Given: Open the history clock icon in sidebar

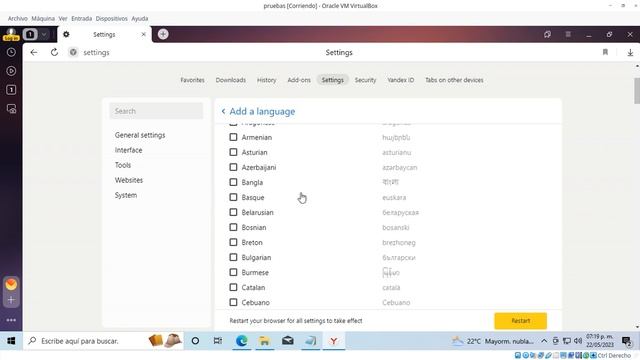Looking at the screenshot, I should [x=11, y=52].
